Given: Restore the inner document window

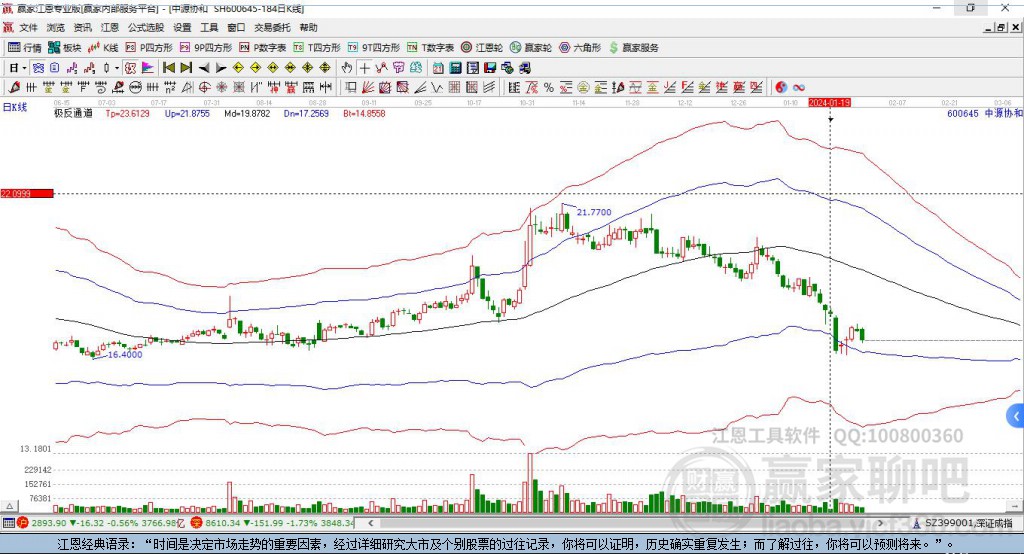Looking at the screenshot, I should click(x=1000, y=27).
